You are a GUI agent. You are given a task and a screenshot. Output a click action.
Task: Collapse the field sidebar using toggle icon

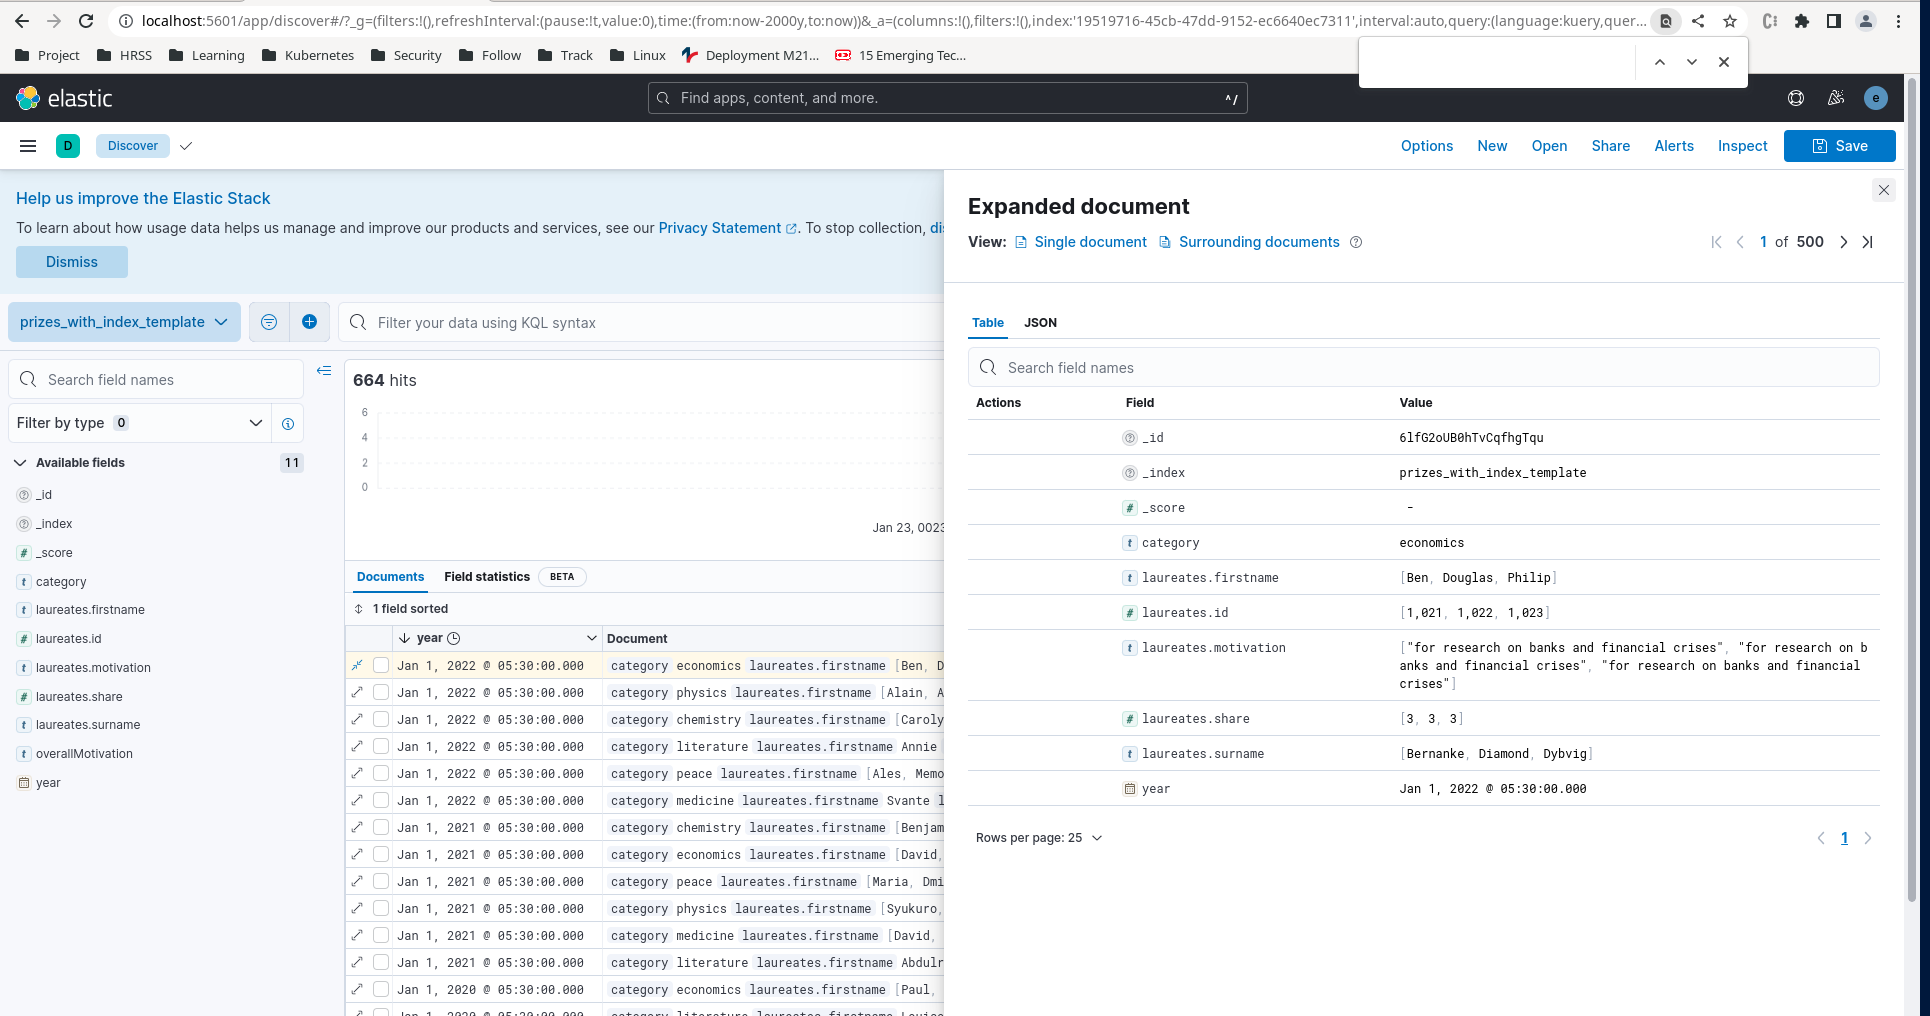pos(324,371)
